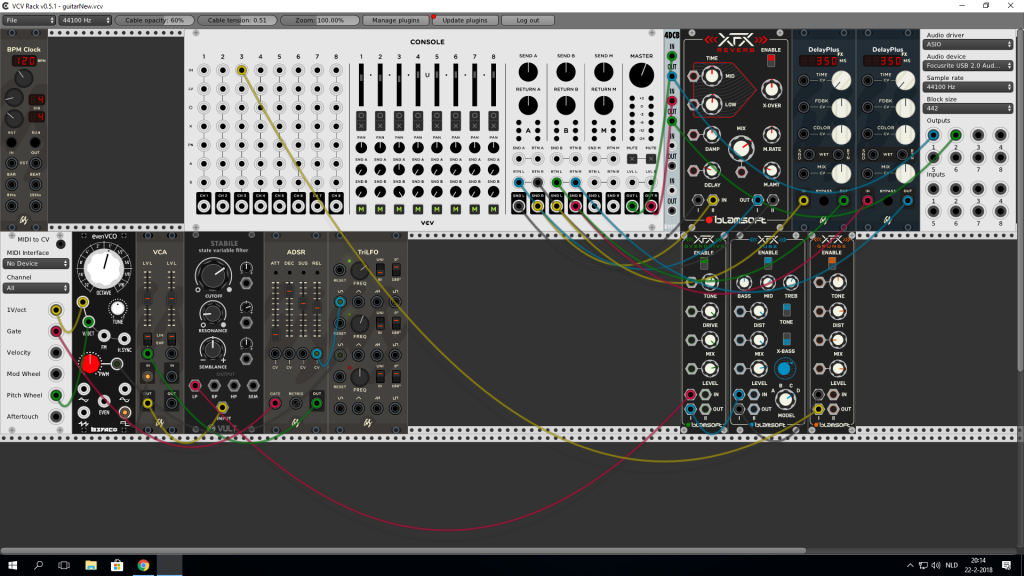This screenshot has width=1024, height=576.
Task: Open the Block size 442 dropdown
Action: click(968, 108)
